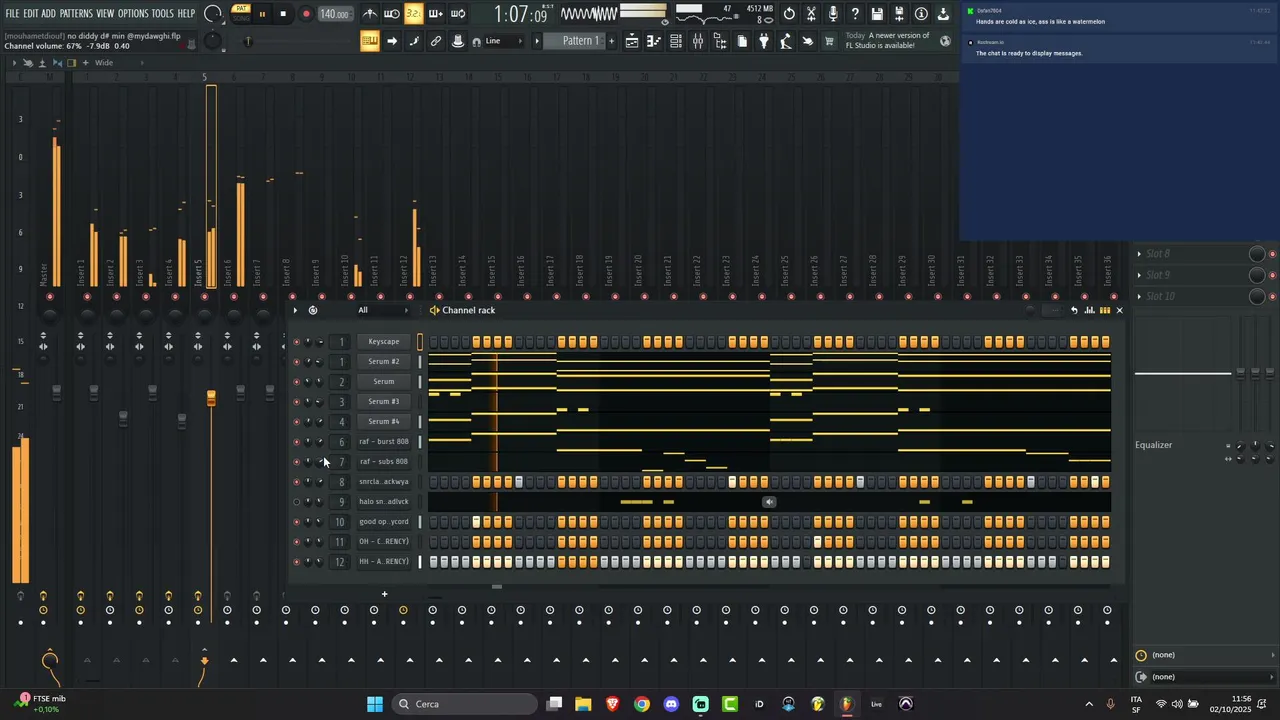
Task: Expand the channel rack menu arrow
Action: (295, 310)
